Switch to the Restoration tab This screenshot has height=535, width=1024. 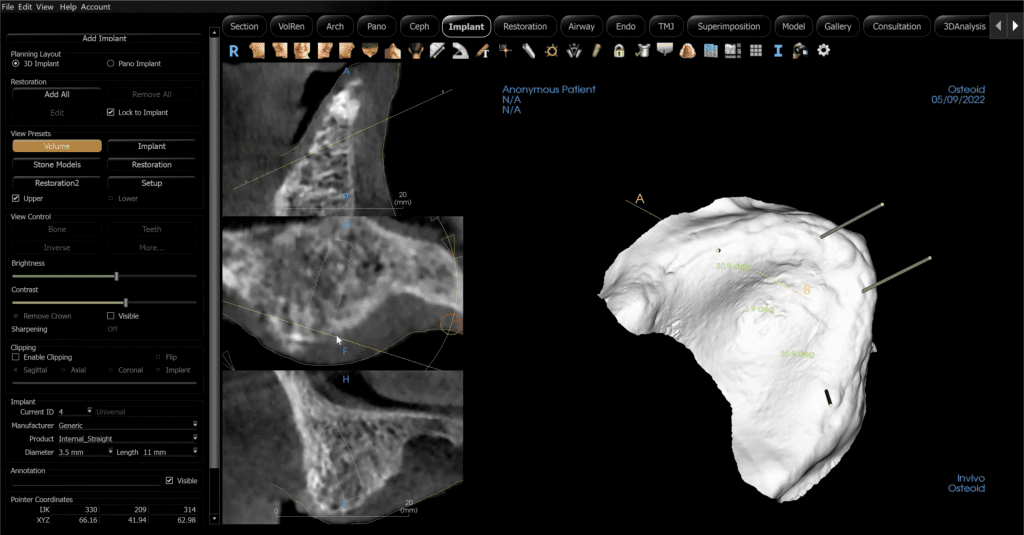point(525,27)
